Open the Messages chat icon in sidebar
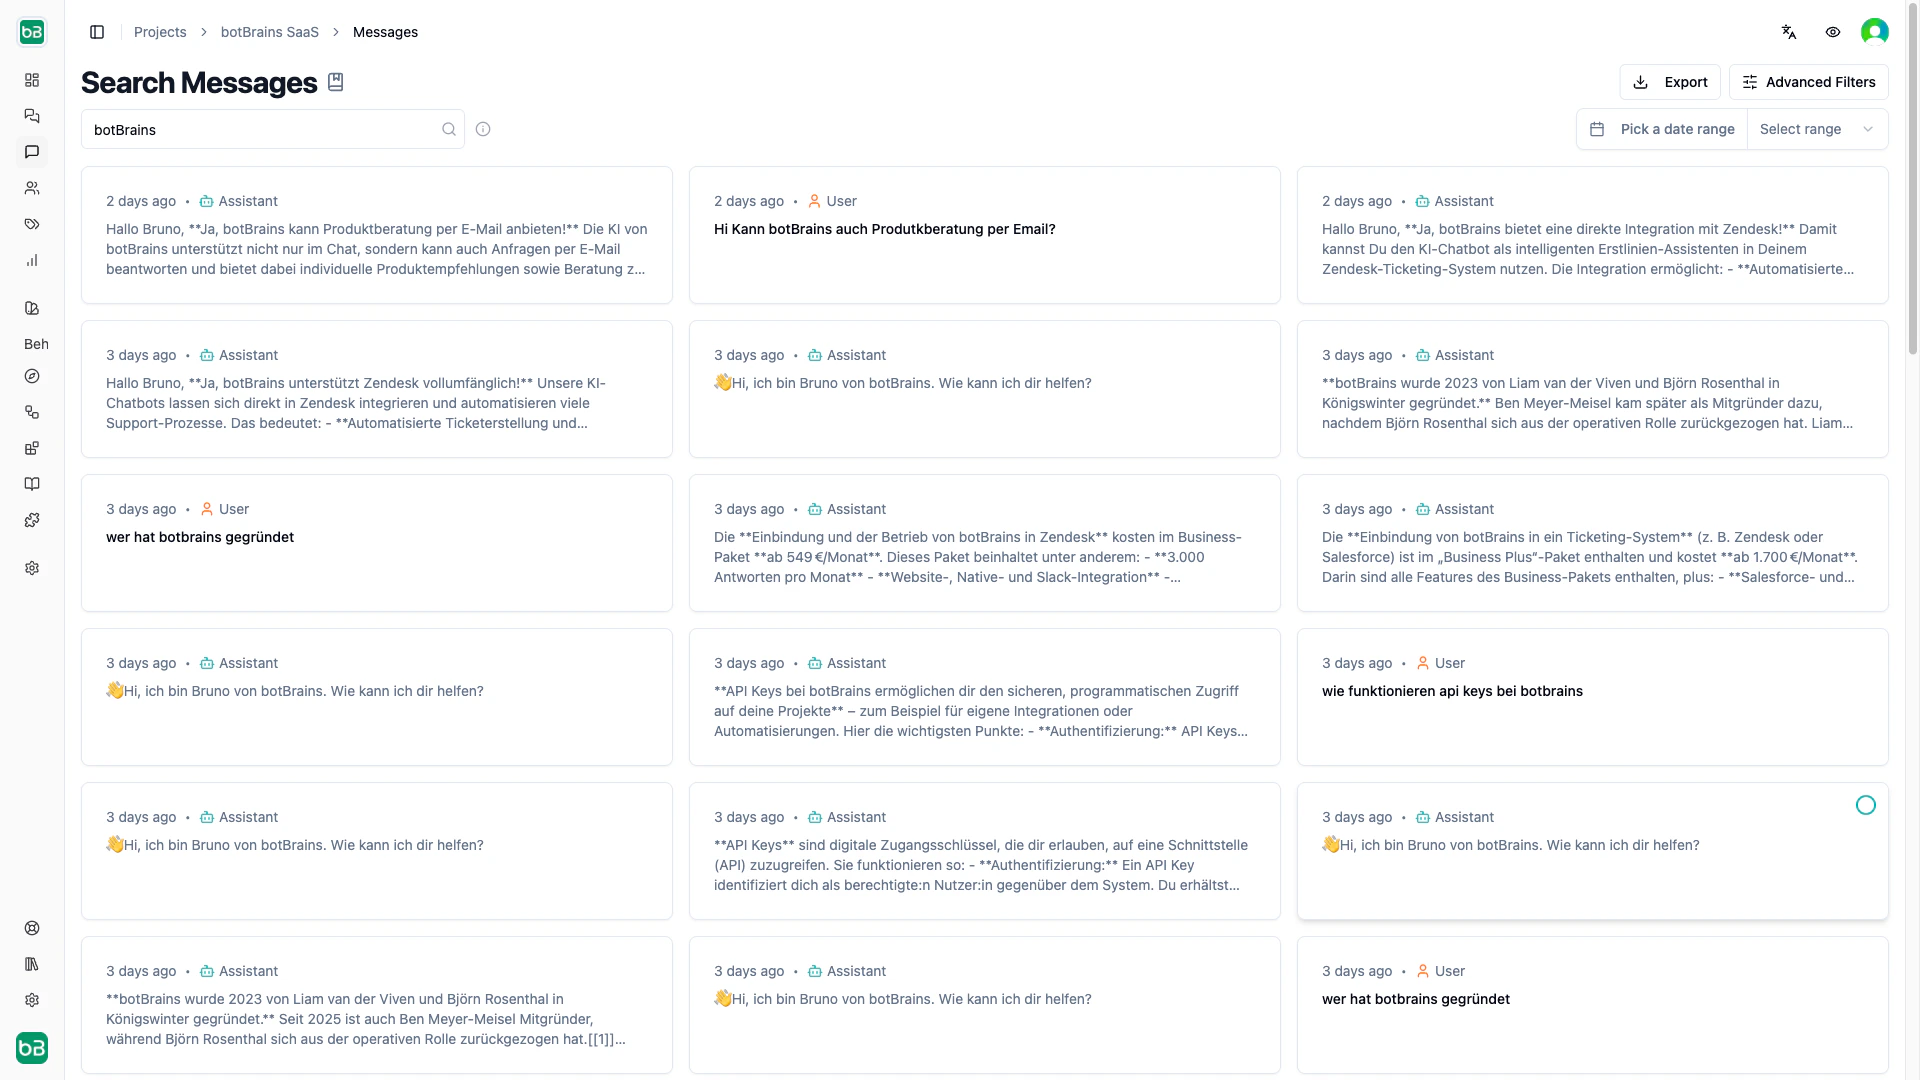The width and height of the screenshot is (1920, 1080). click(x=32, y=152)
